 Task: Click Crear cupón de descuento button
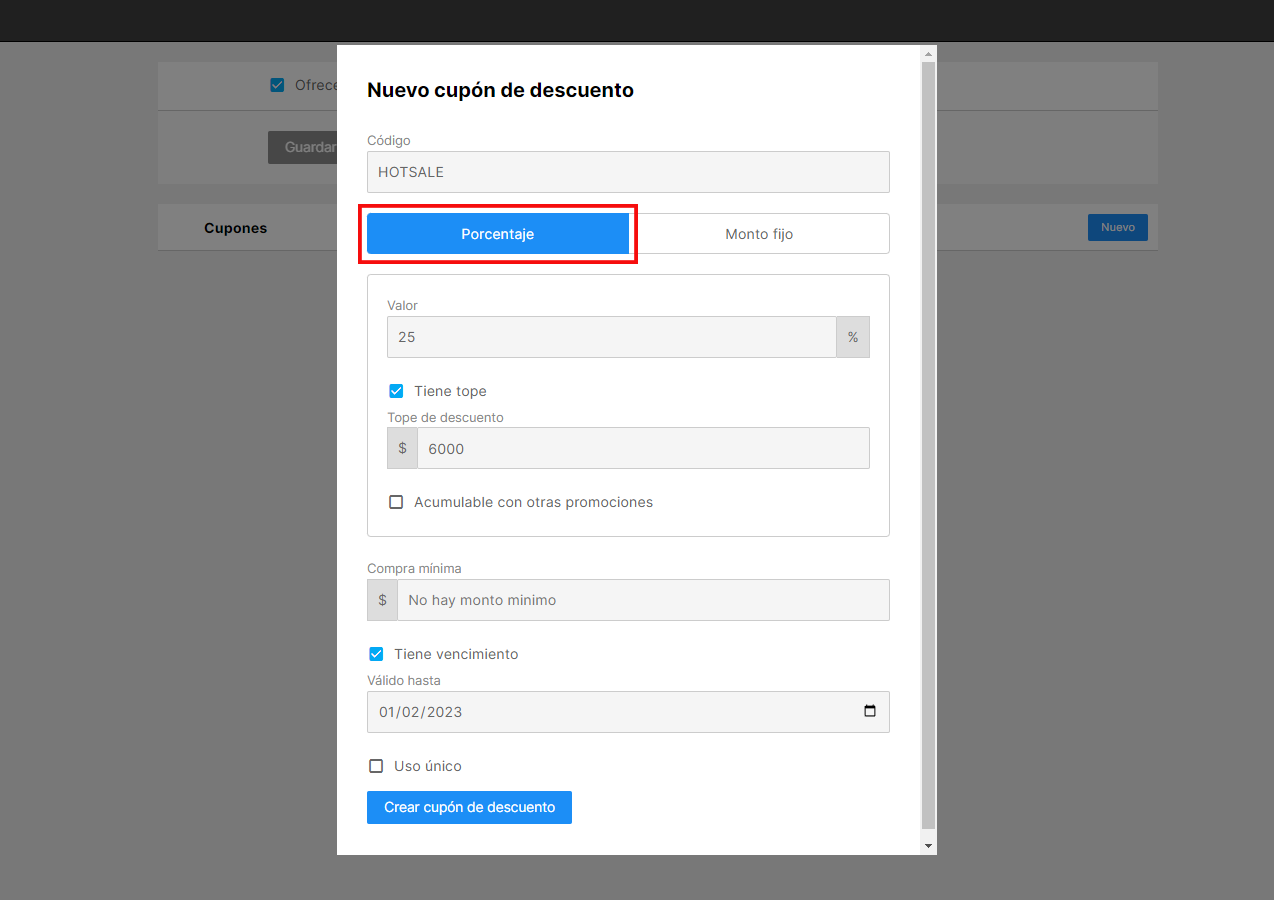coord(469,807)
